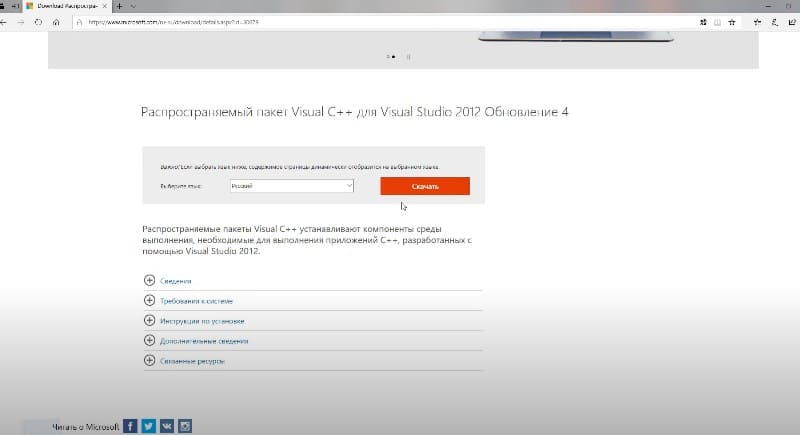Expand Инструкции по установке section
Screen dimensions: 800x435
pos(149,320)
